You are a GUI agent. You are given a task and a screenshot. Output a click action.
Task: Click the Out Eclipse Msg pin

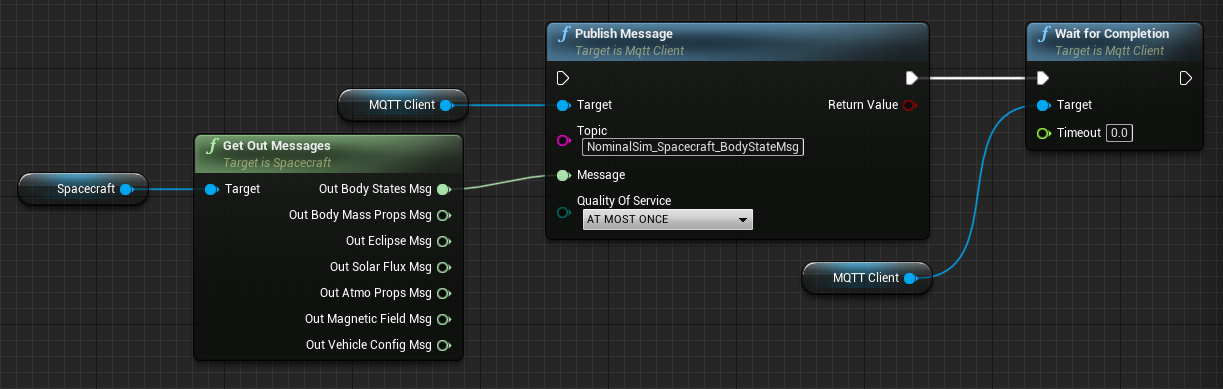443,241
